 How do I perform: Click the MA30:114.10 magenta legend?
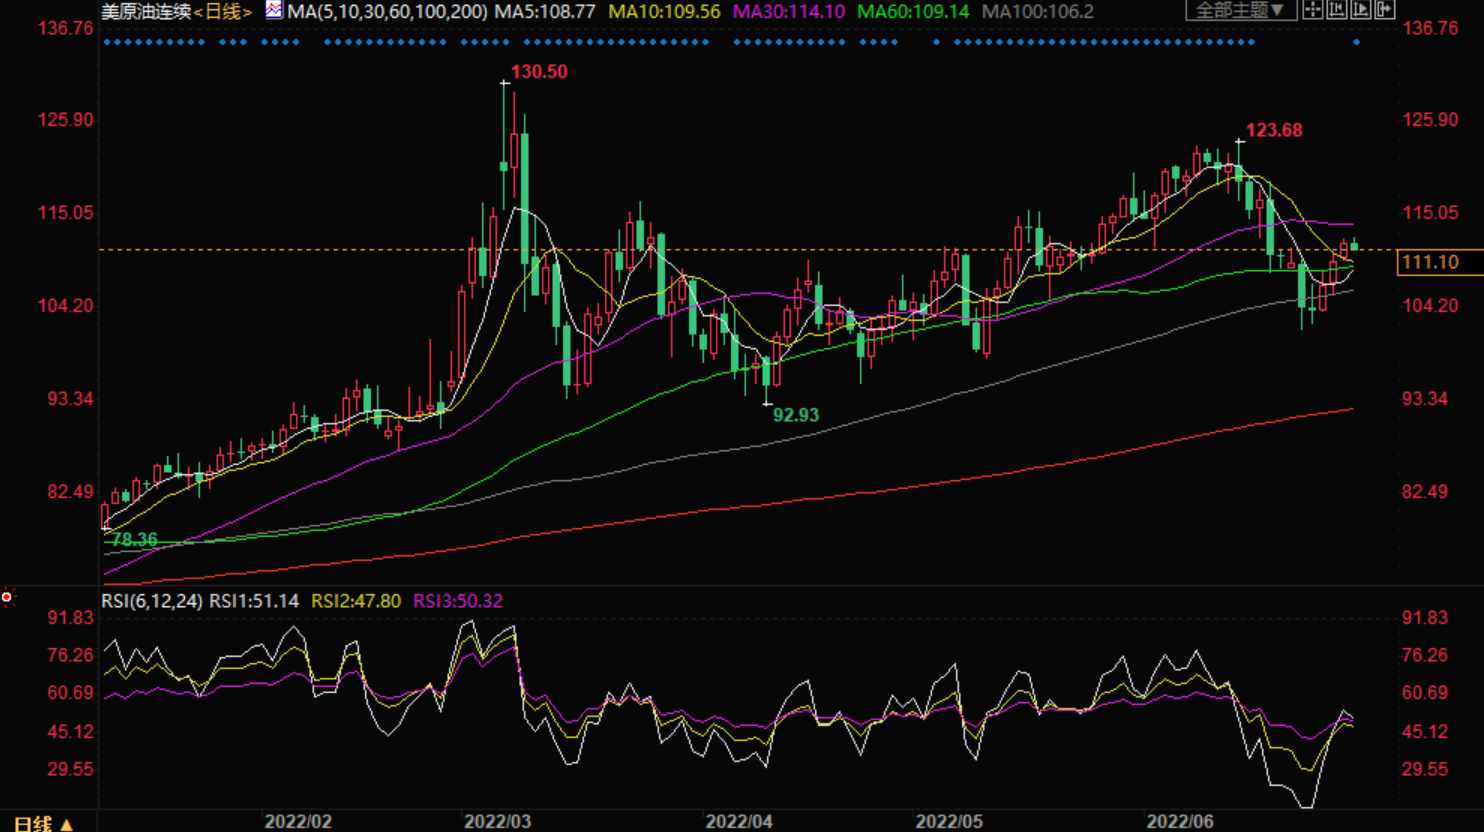tap(788, 12)
